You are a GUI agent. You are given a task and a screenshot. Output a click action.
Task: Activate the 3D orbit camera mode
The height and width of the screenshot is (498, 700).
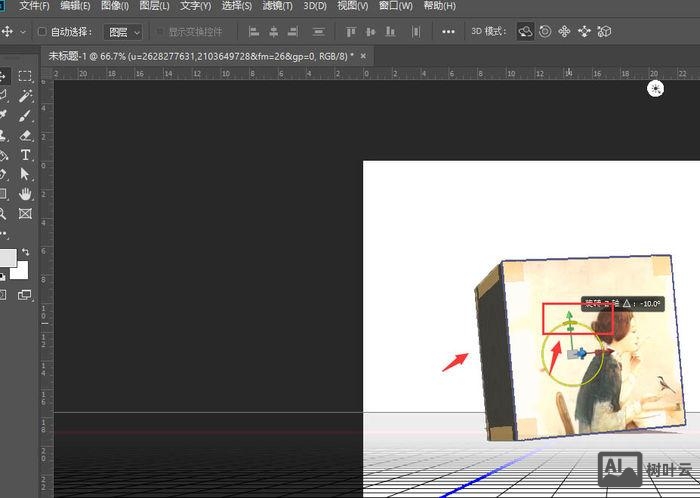pos(525,32)
